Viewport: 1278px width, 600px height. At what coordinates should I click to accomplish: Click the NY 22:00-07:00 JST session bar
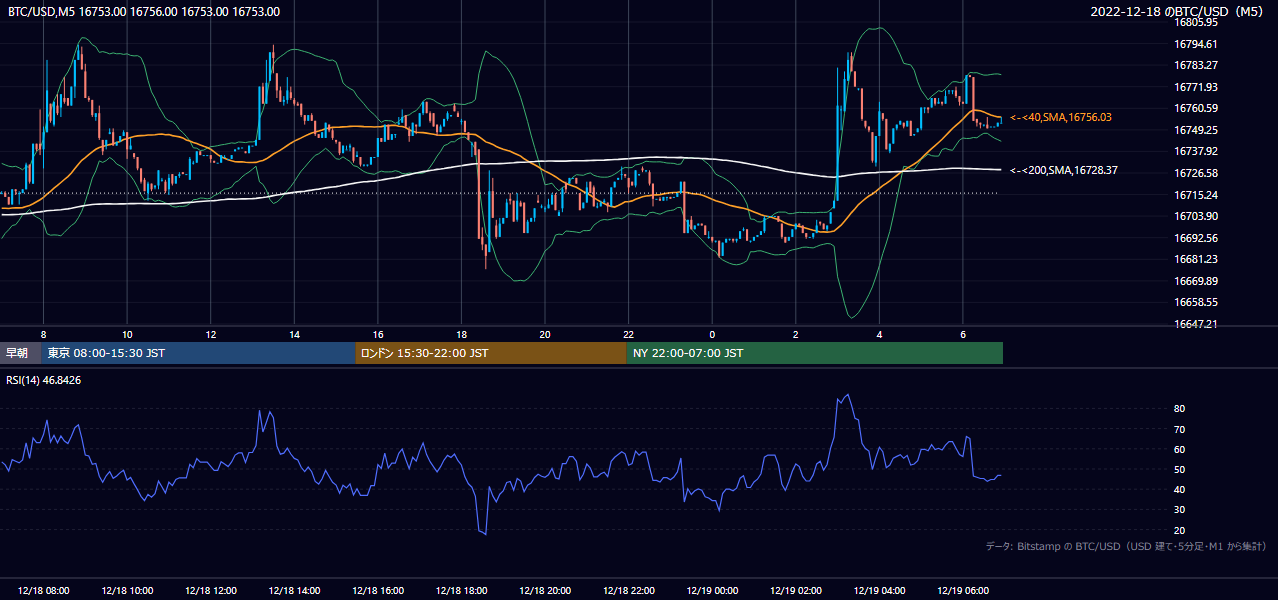pyautogui.click(x=815, y=353)
